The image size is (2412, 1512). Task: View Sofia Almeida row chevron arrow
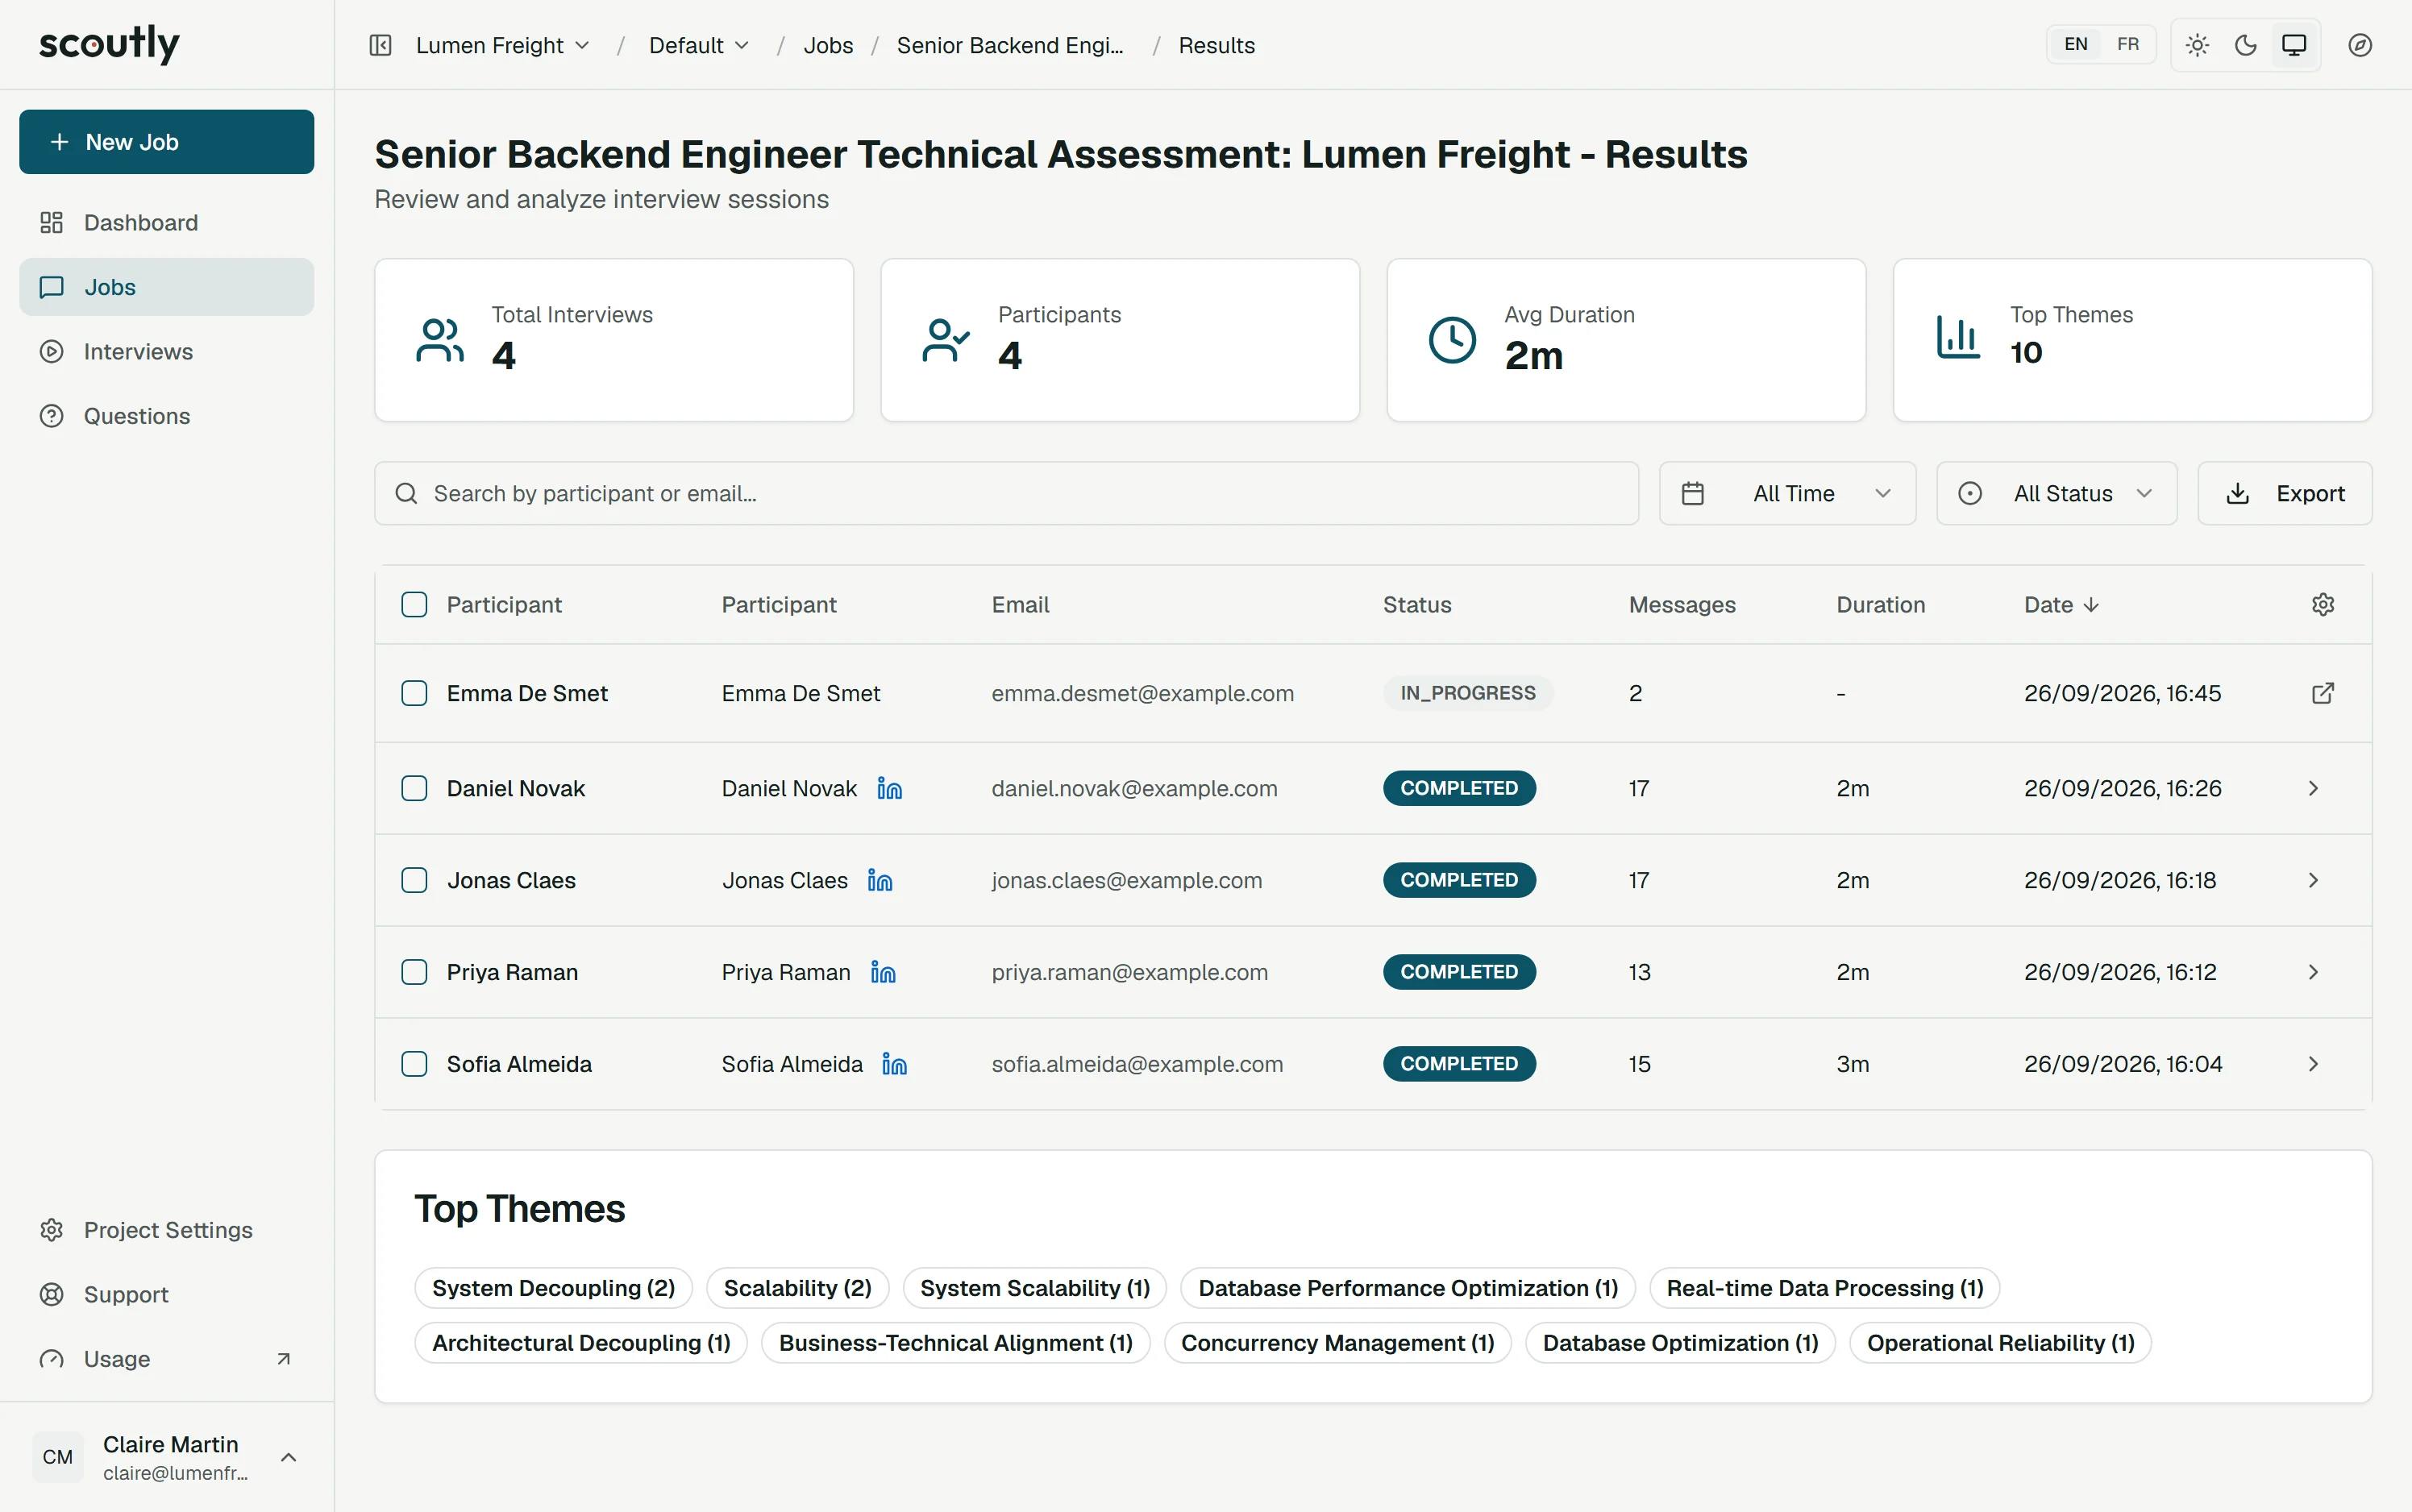[x=2313, y=1064]
